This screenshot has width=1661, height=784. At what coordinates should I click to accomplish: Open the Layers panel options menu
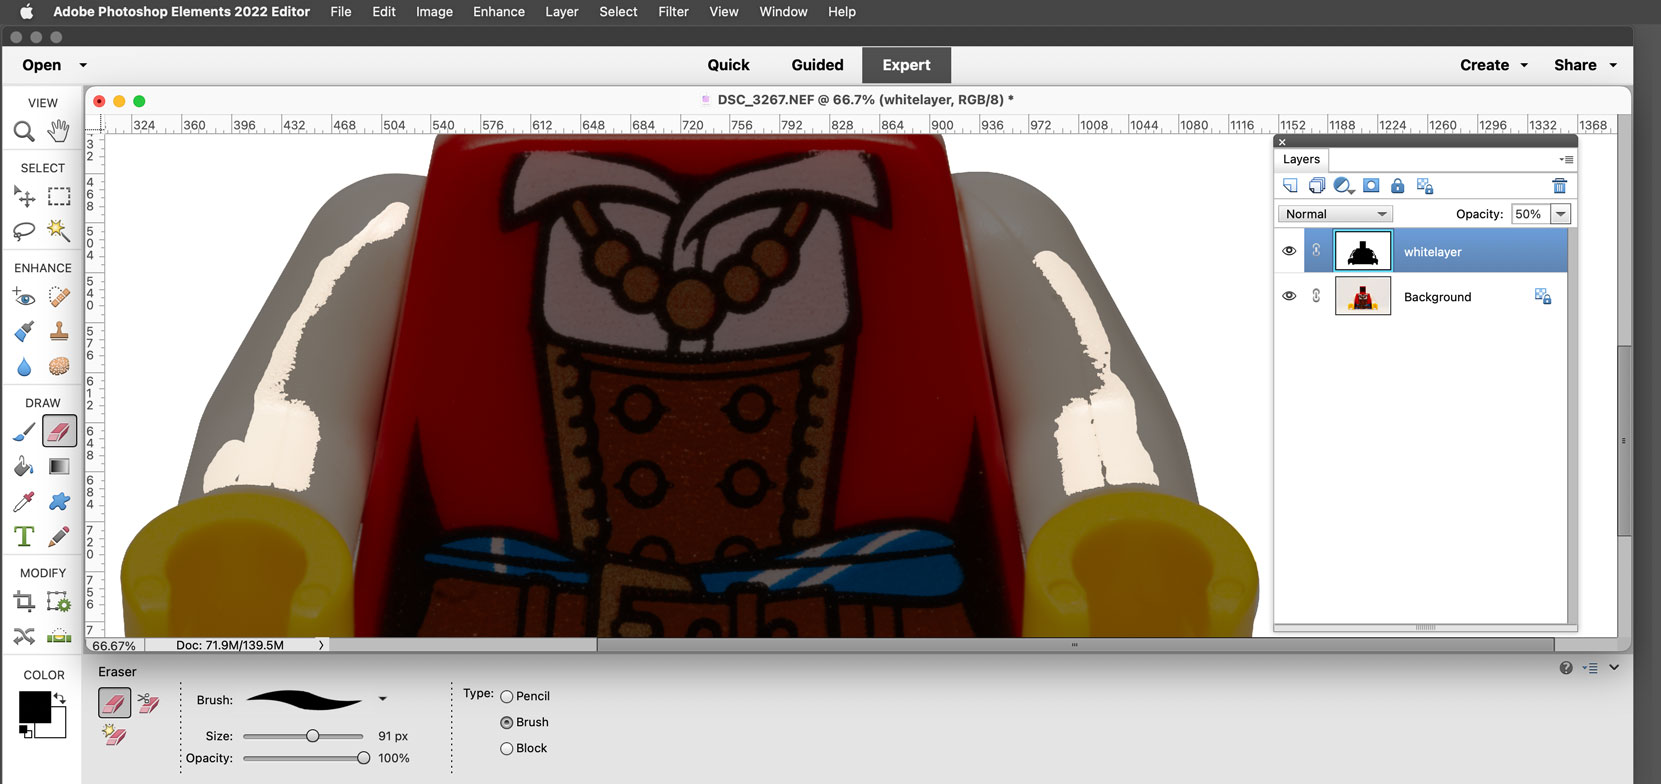point(1566,159)
